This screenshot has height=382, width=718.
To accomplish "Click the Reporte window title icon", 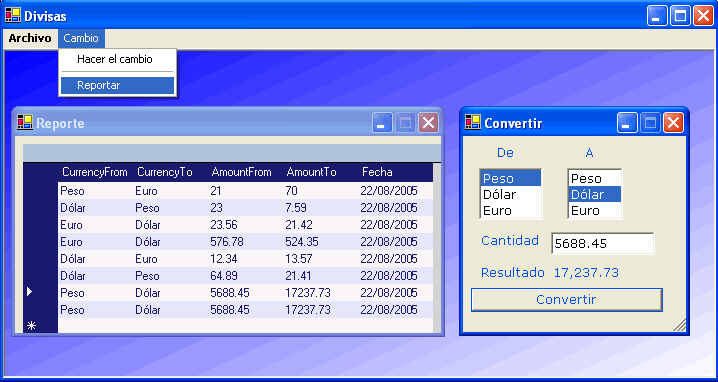I will point(25,122).
